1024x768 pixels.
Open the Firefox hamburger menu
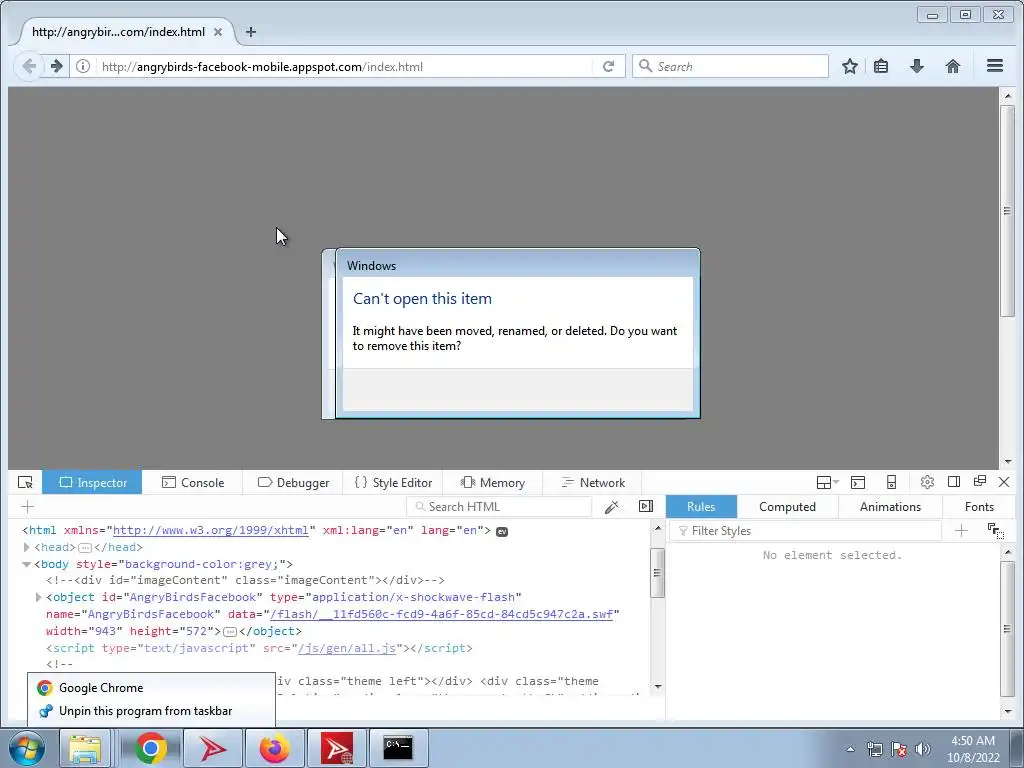(995, 66)
